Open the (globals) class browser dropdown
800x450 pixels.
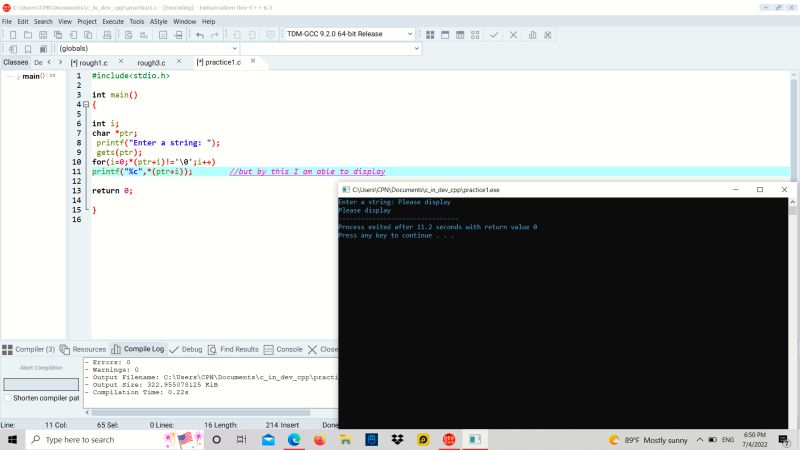click(148, 48)
